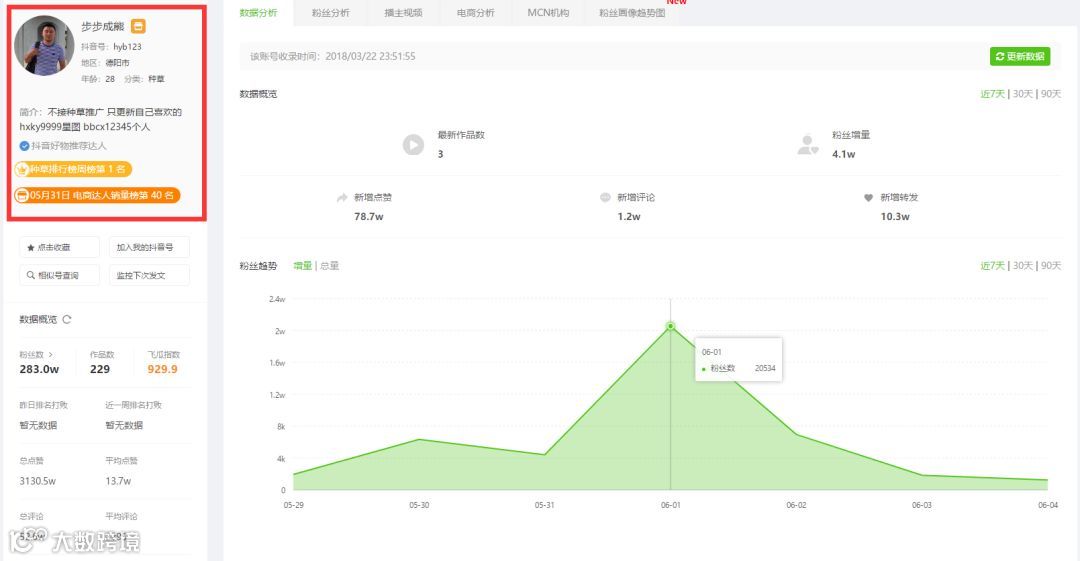Viewport: 1080px width, 561px height.
Task: Switch fan trend chart to 增量
Action: click(x=302, y=266)
